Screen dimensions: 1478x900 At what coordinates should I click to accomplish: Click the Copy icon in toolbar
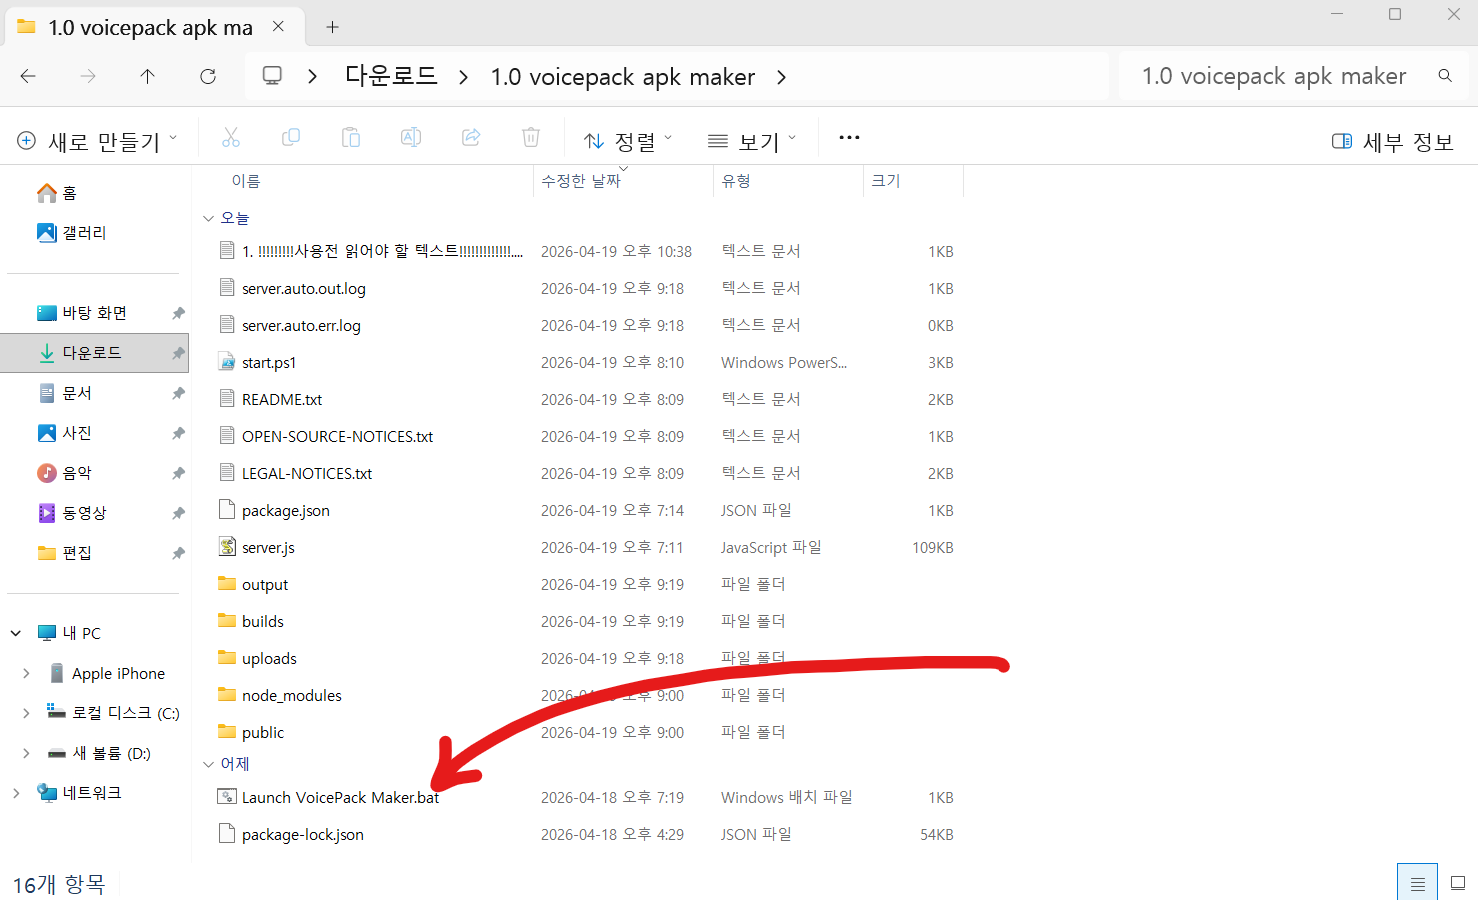coord(291,138)
